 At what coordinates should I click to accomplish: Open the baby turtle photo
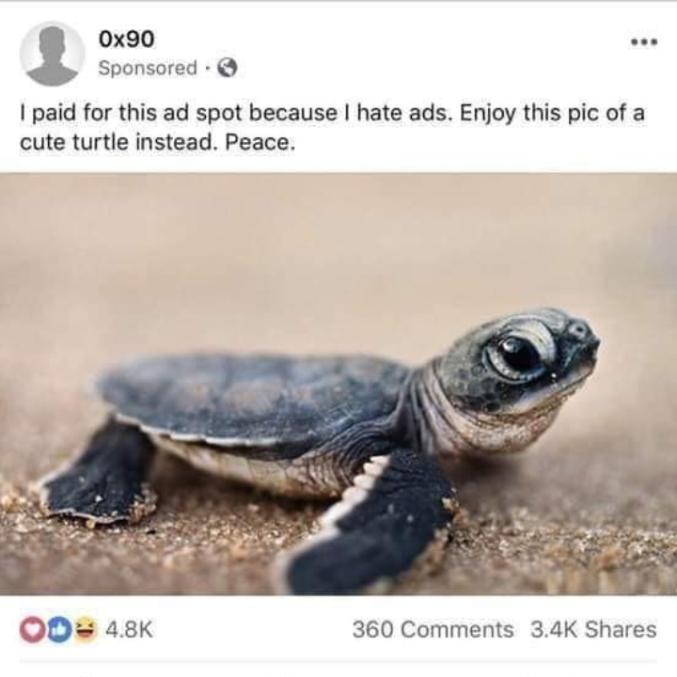pyautogui.click(x=338, y=385)
